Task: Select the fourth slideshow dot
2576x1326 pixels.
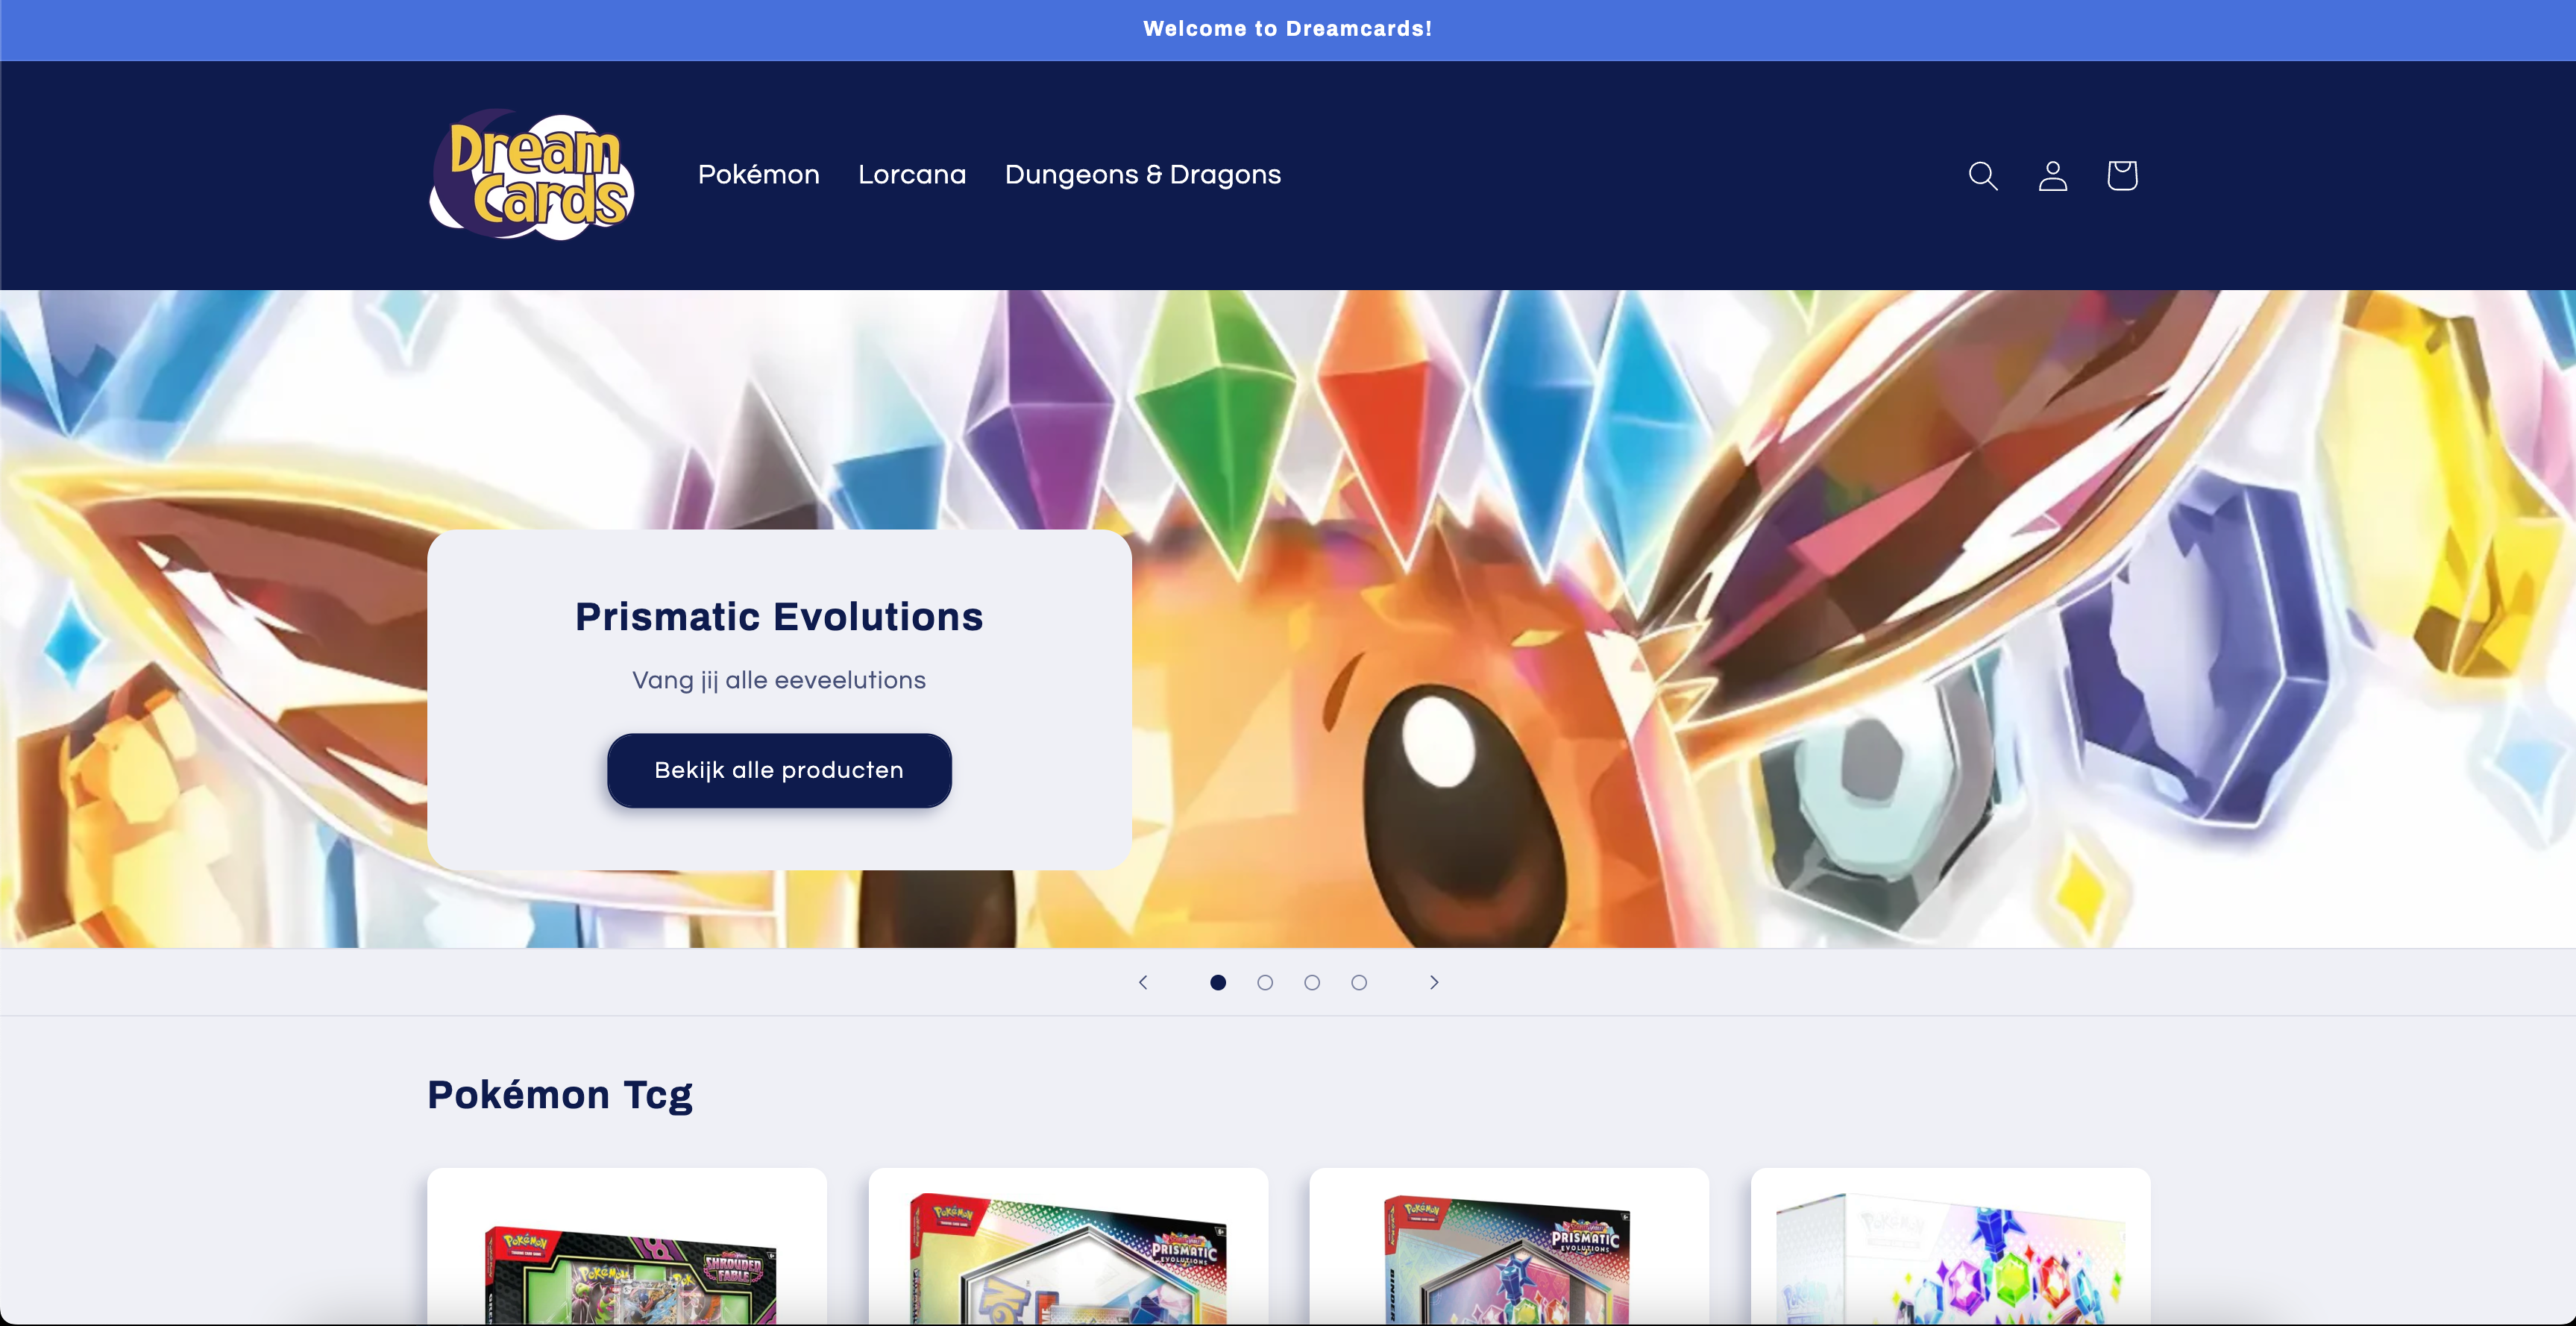Action: [1358, 982]
